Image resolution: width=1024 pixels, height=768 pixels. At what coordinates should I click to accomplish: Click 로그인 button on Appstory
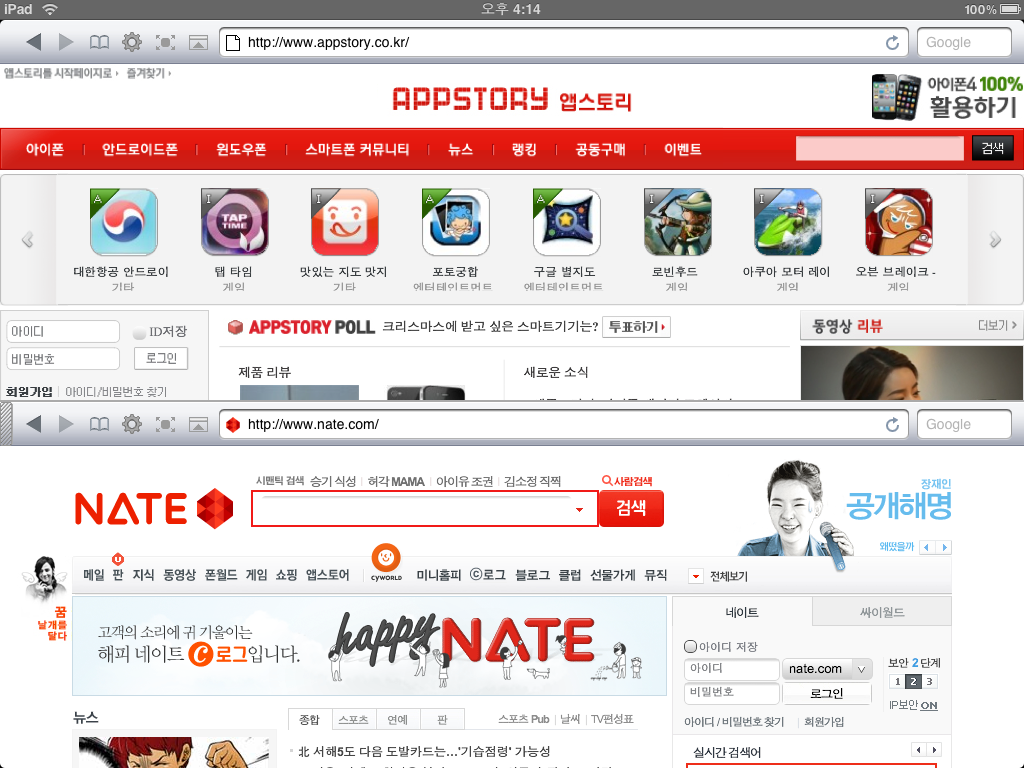(x=161, y=359)
